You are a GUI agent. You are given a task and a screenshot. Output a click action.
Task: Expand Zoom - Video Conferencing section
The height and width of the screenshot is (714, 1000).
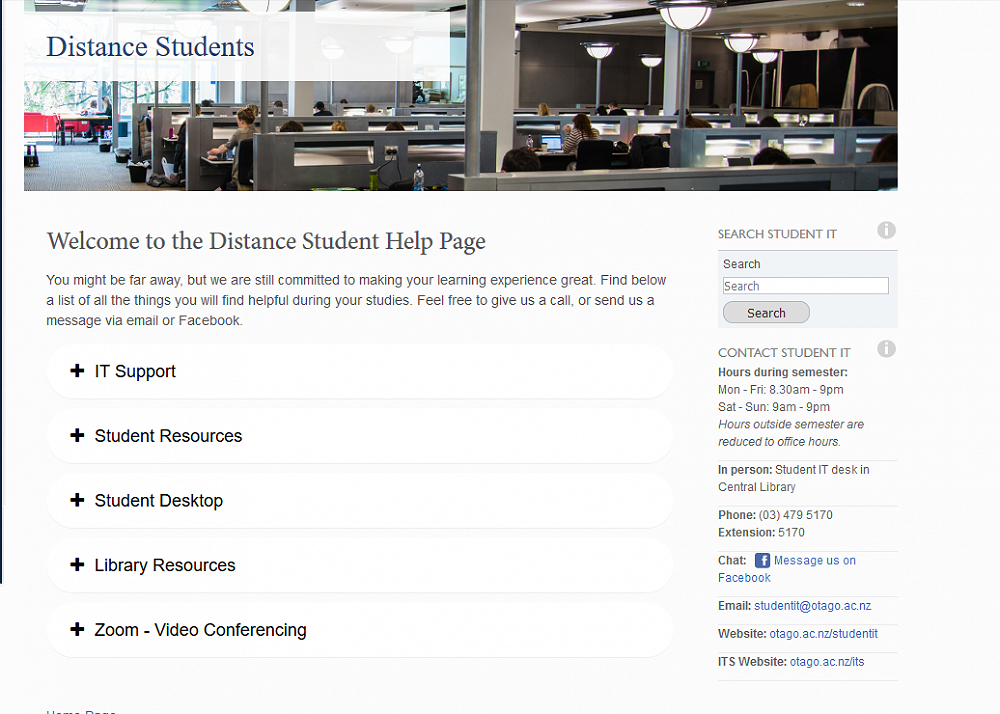click(200, 631)
